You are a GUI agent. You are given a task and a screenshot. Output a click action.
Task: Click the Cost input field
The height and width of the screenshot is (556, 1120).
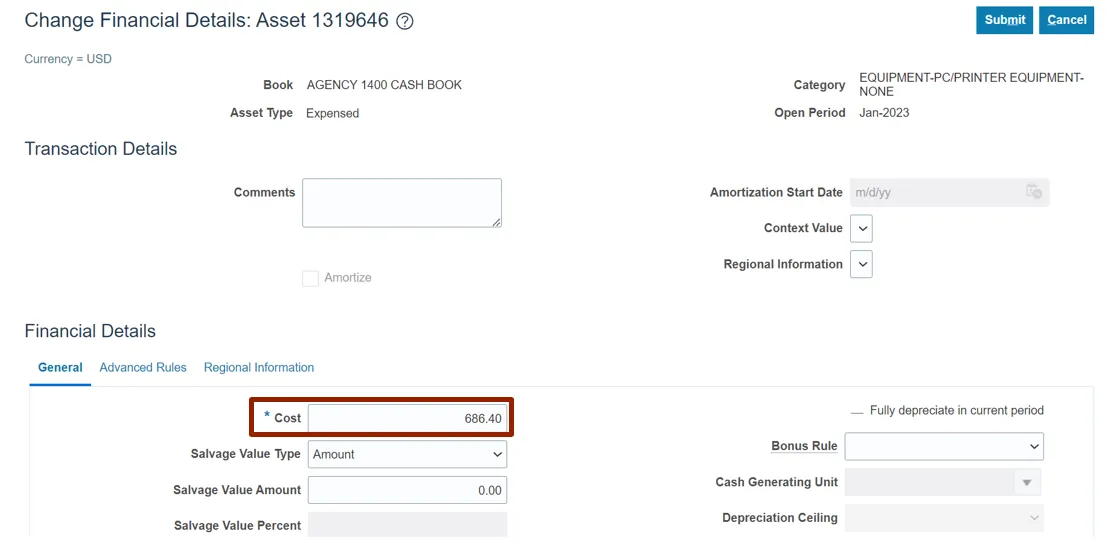point(407,418)
